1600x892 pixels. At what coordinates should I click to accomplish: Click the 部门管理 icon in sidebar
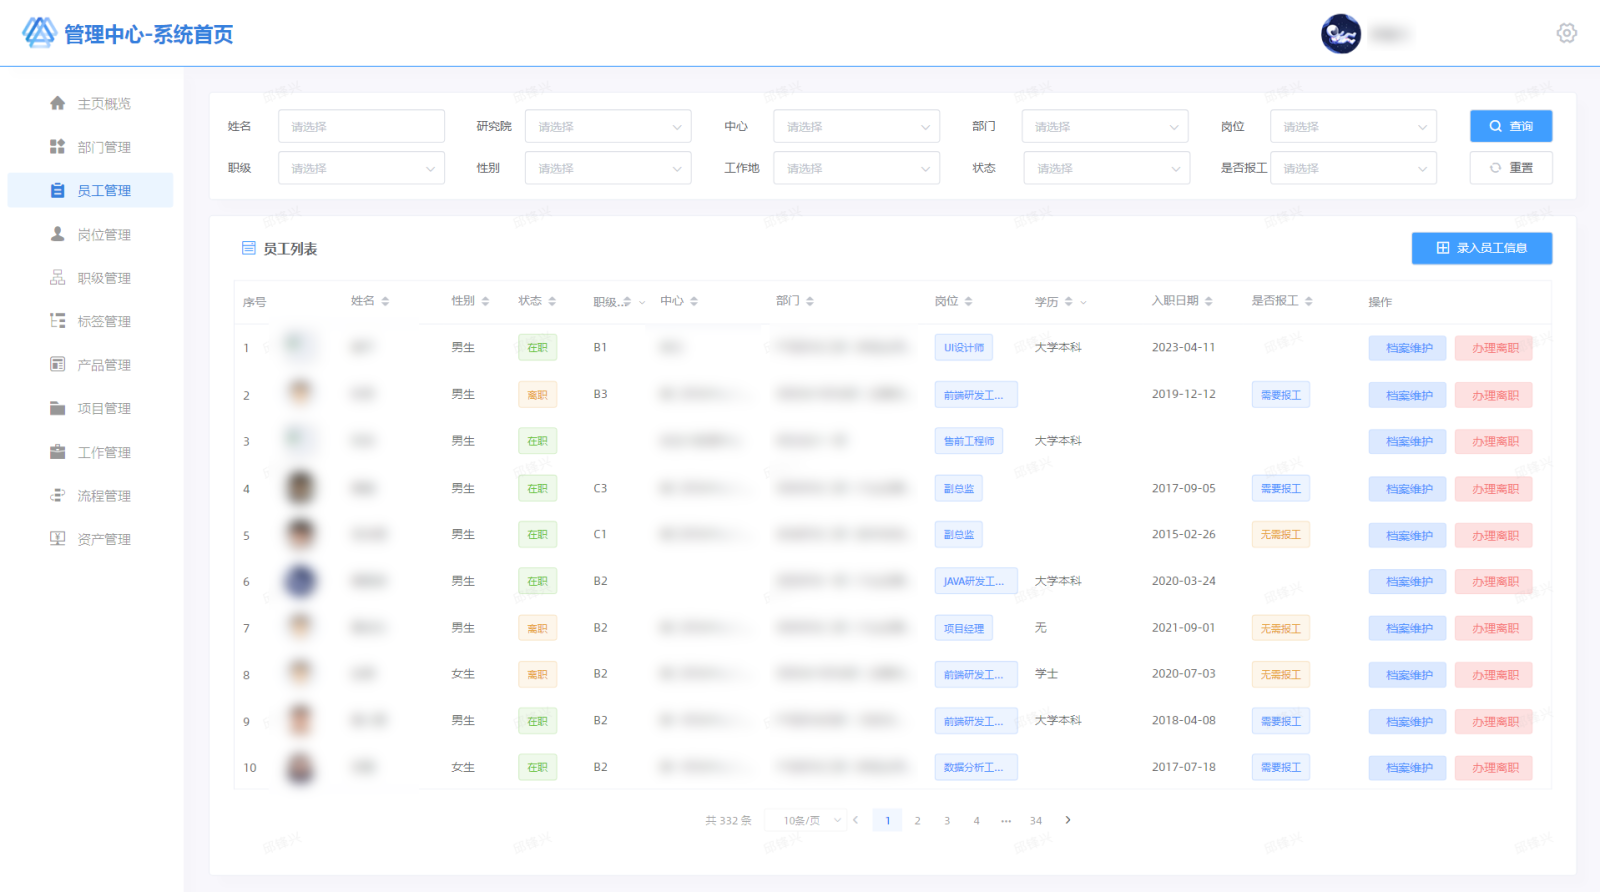pos(57,147)
